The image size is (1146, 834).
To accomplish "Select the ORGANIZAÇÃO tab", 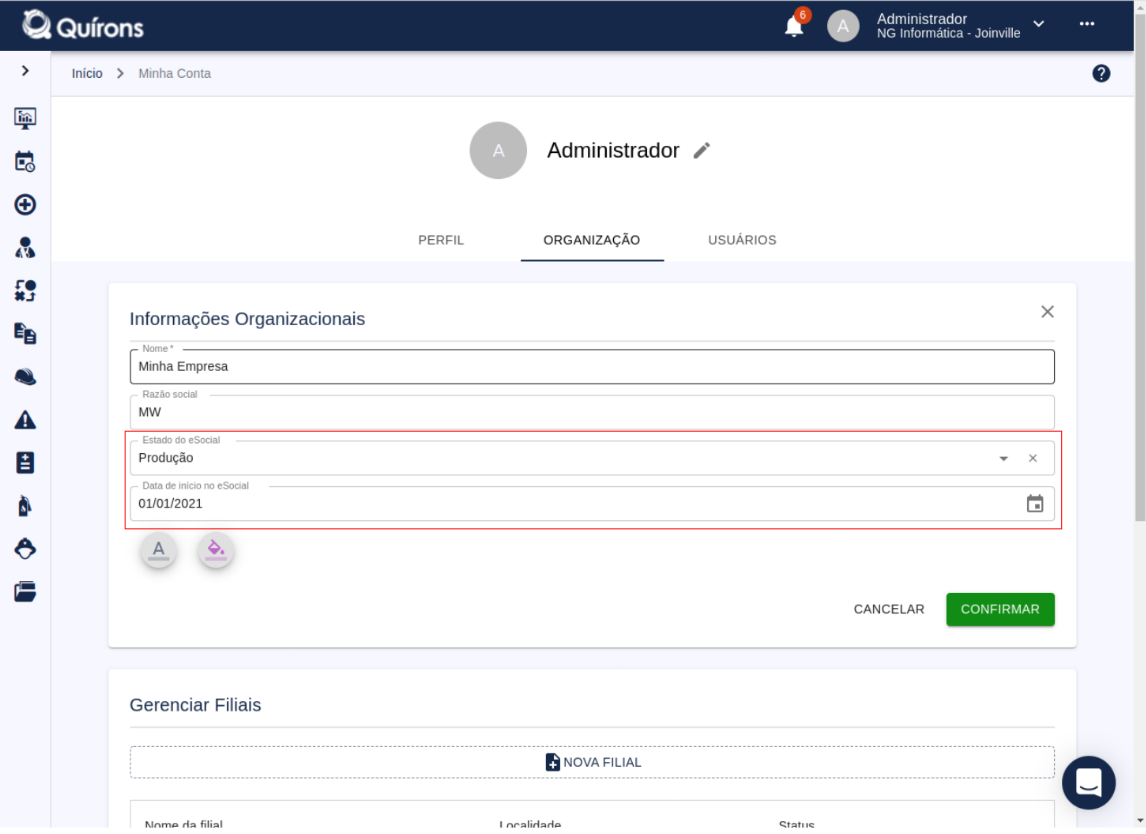I will [592, 240].
